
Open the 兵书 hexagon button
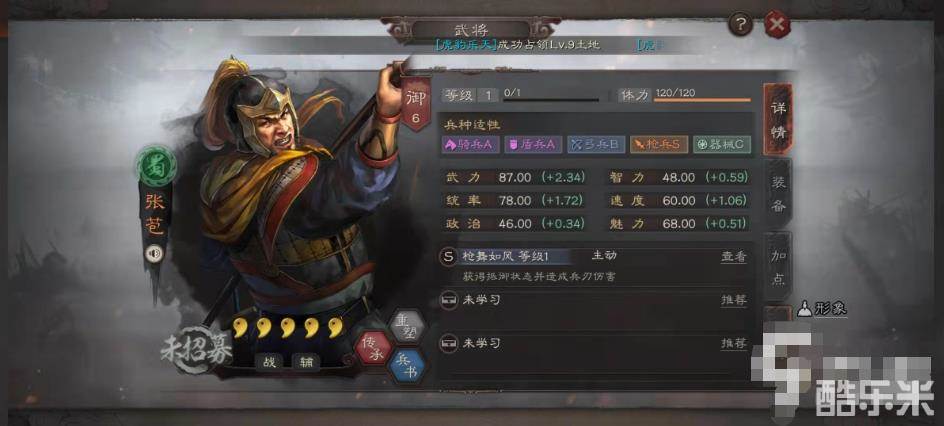coord(406,366)
